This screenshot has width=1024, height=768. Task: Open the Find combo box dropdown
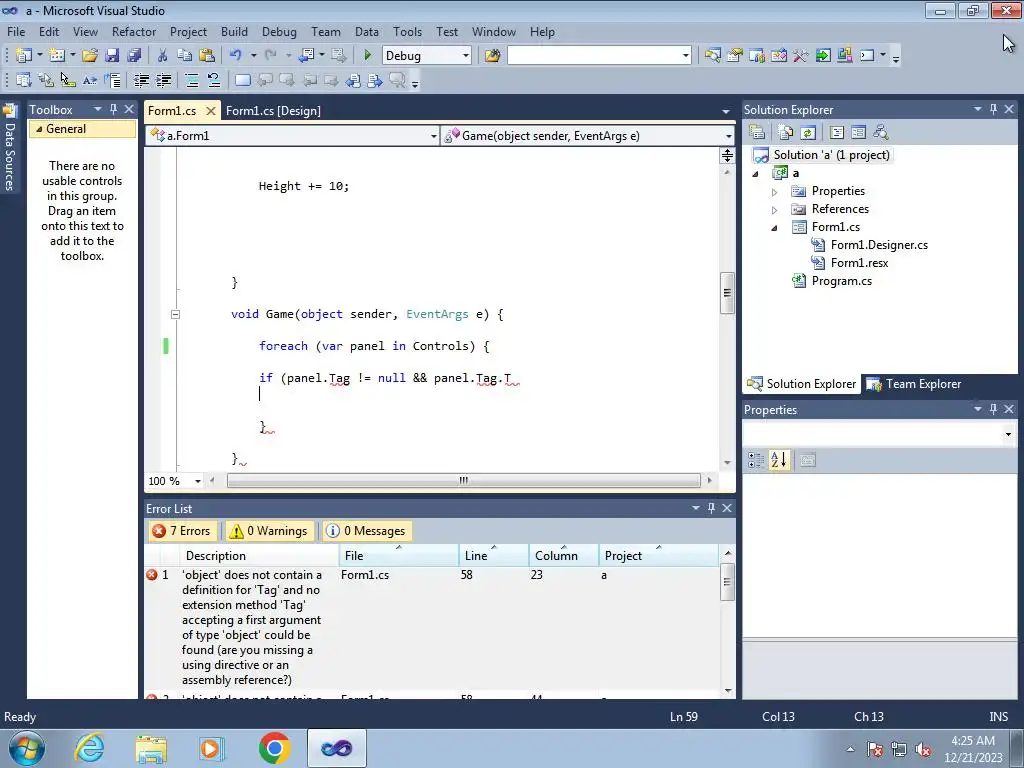686,56
